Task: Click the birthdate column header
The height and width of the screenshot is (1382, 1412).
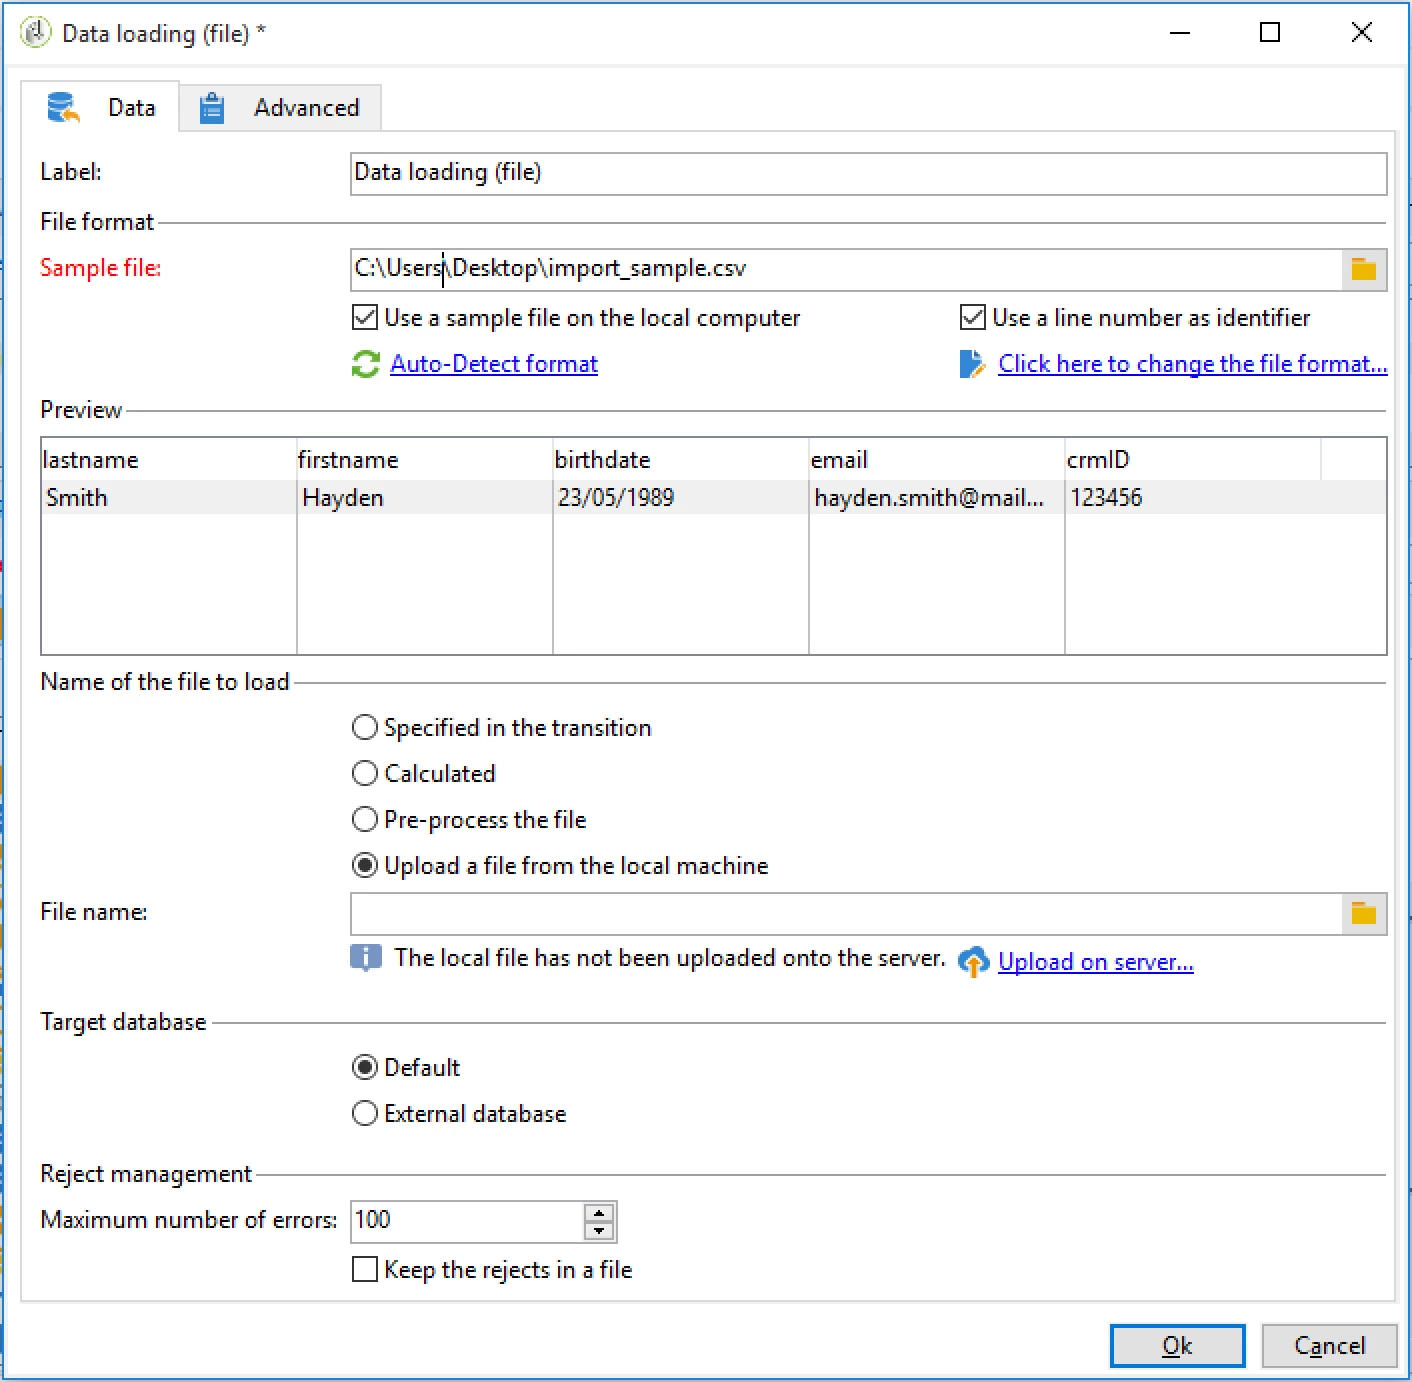Action: pyautogui.click(x=681, y=460)
